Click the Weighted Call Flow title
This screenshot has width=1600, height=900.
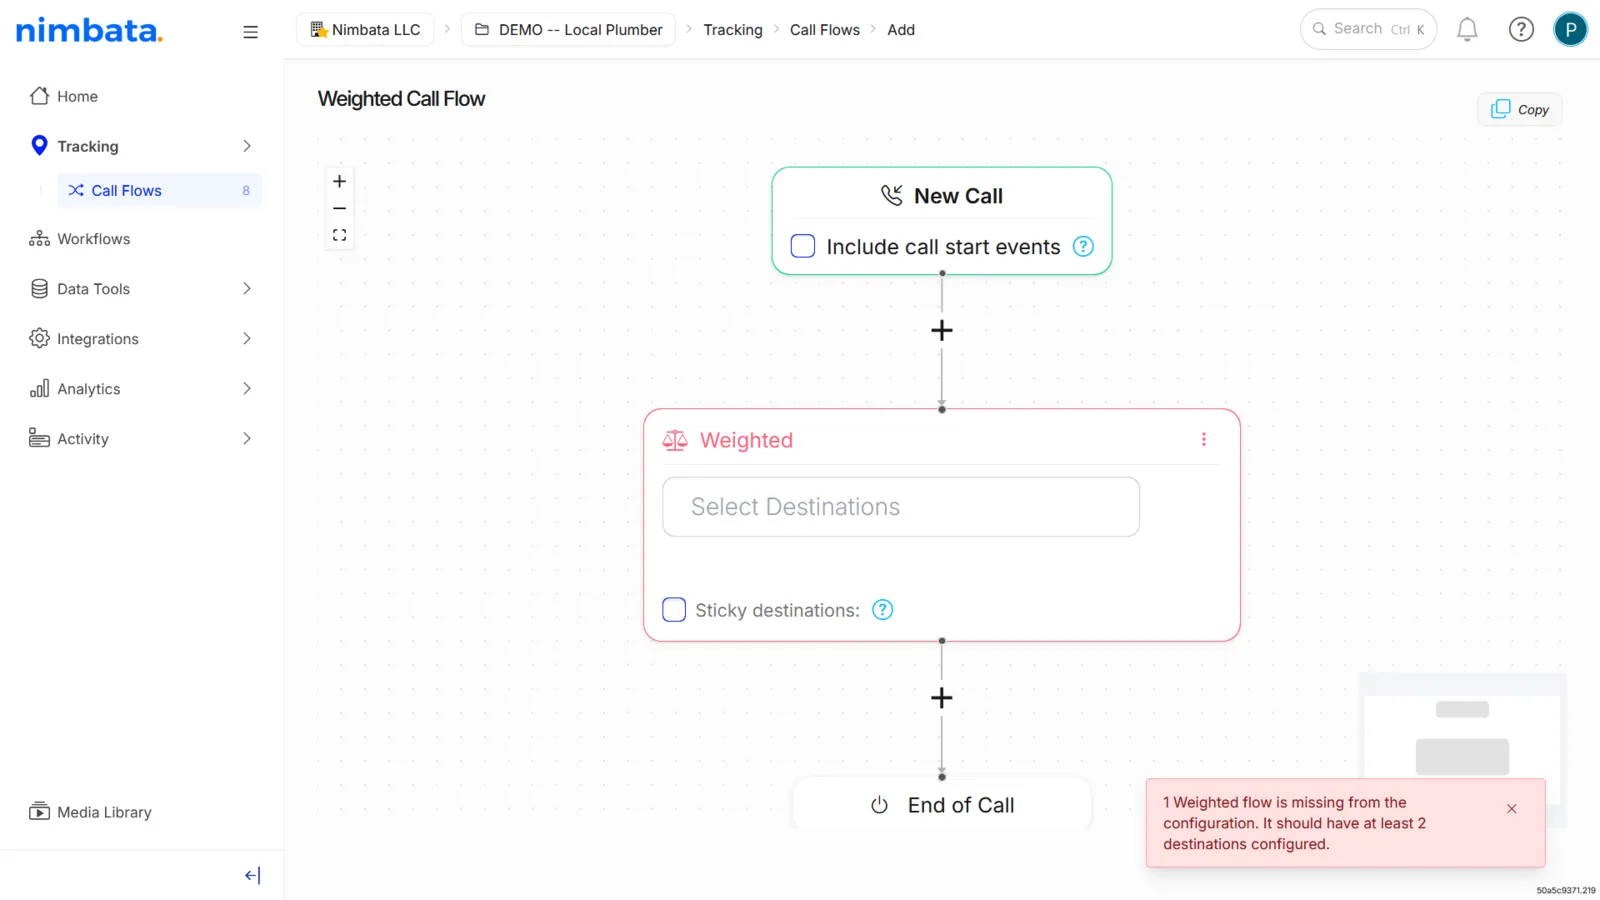[401, 99]
